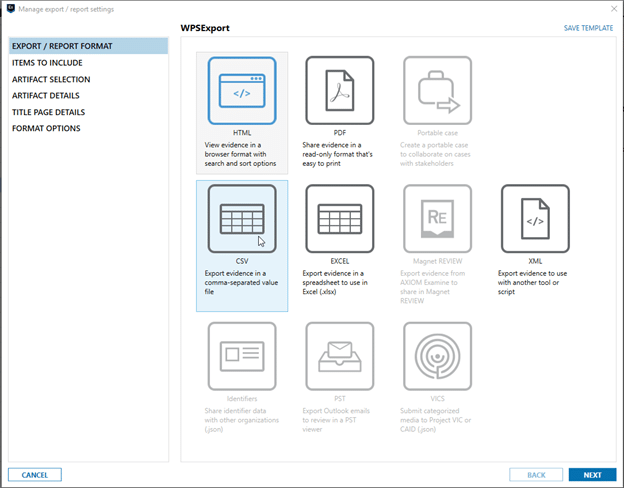The width and height of the screenshot is (624, 488).
Task: Click the Portable case briefcase icon
Action: tap(437, 91)
